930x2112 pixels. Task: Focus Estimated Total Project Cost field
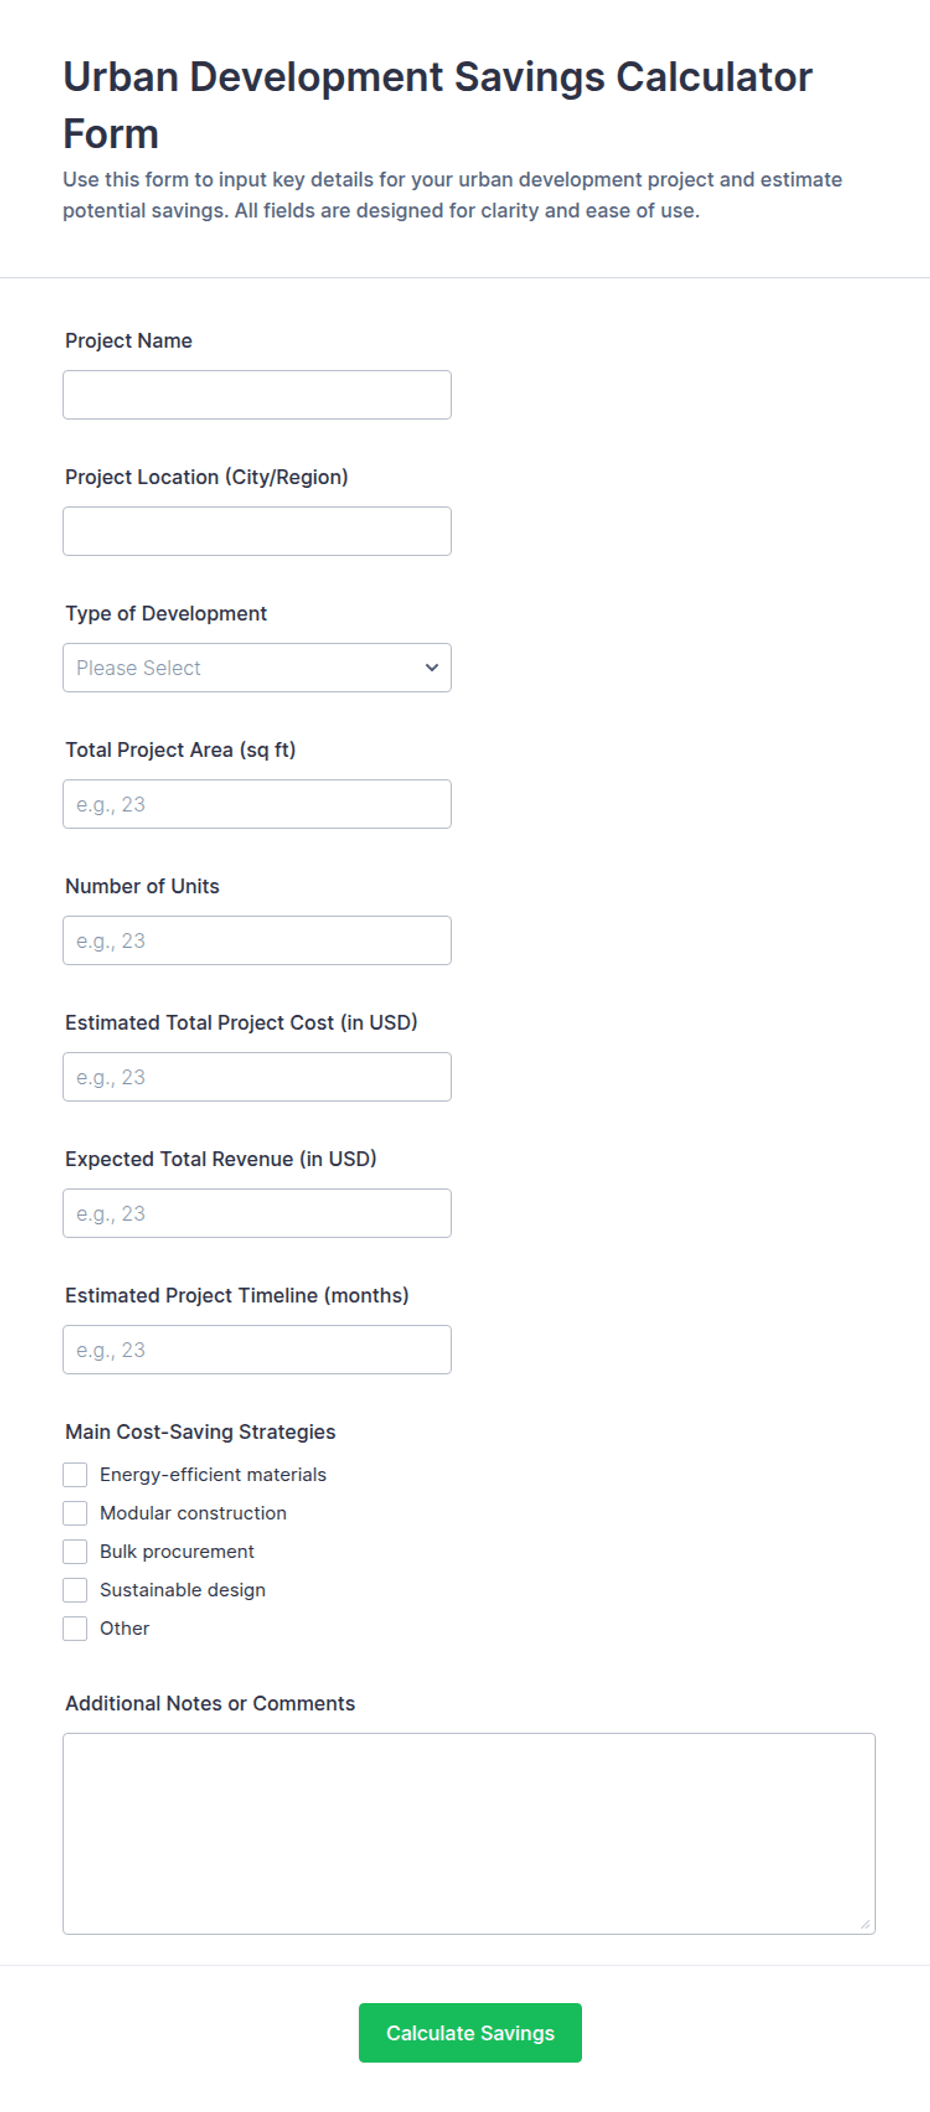[257, 1077]
